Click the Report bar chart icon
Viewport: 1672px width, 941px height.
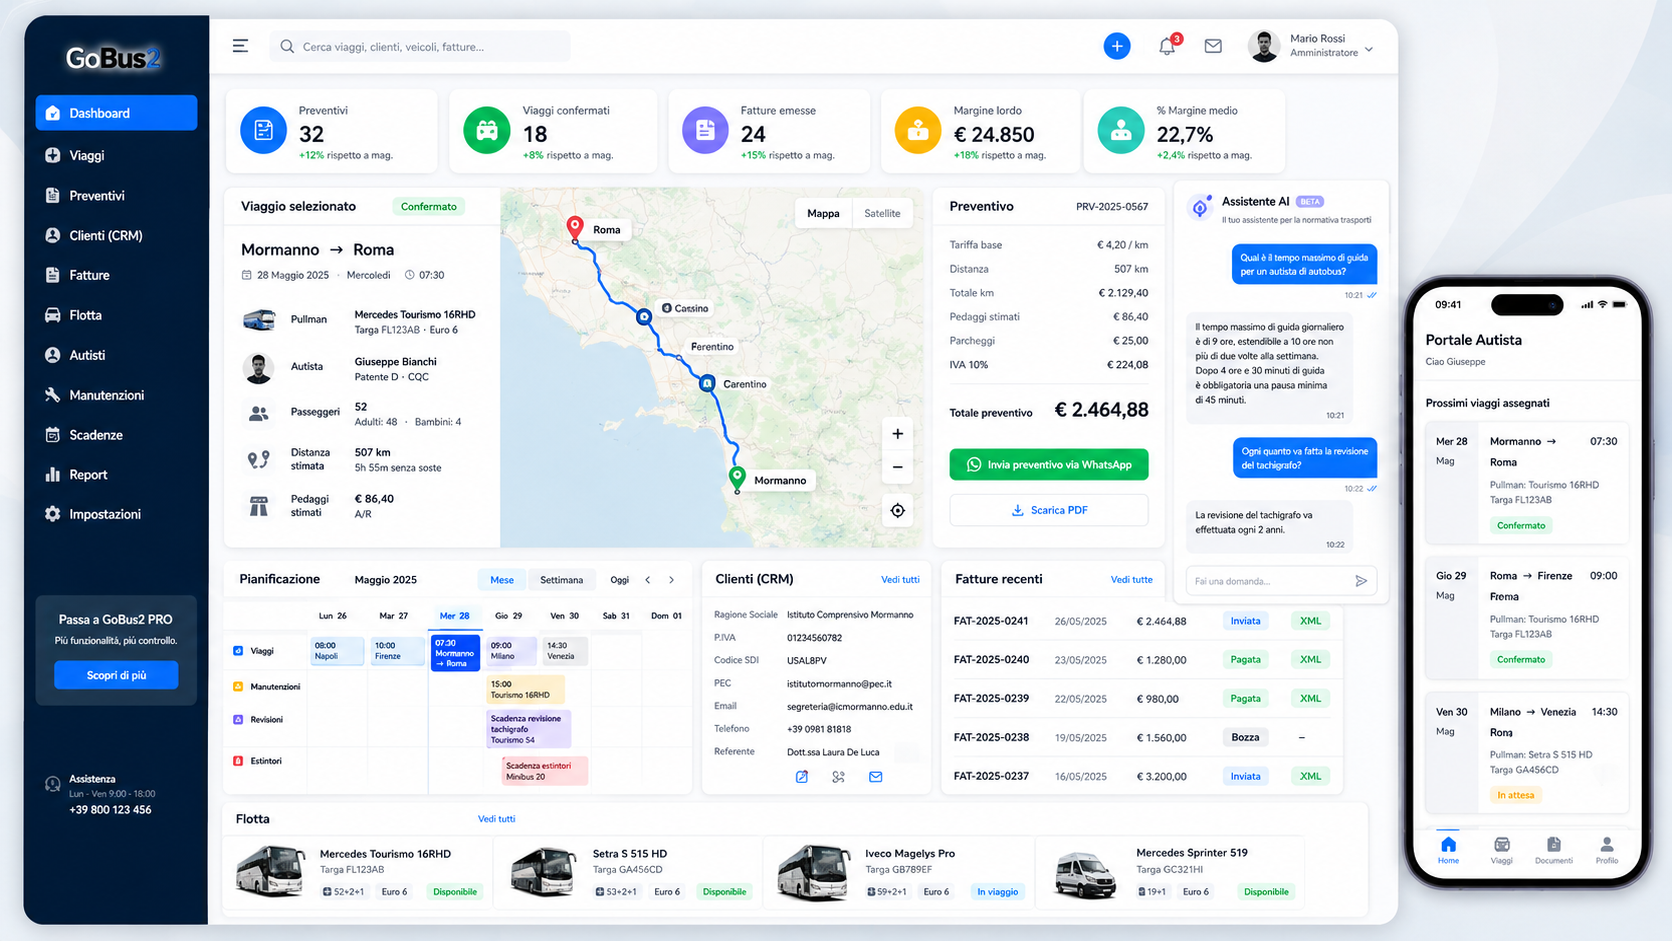[53, 474]
